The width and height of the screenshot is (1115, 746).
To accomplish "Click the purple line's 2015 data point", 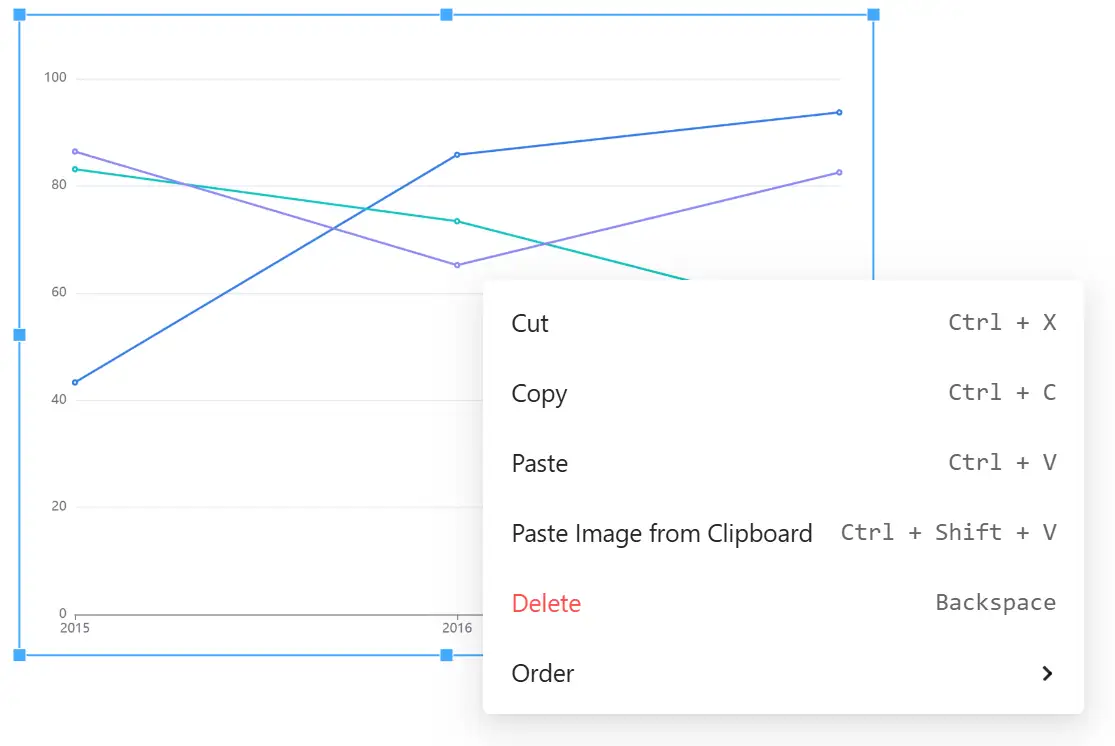I will [x=75, y=151].
